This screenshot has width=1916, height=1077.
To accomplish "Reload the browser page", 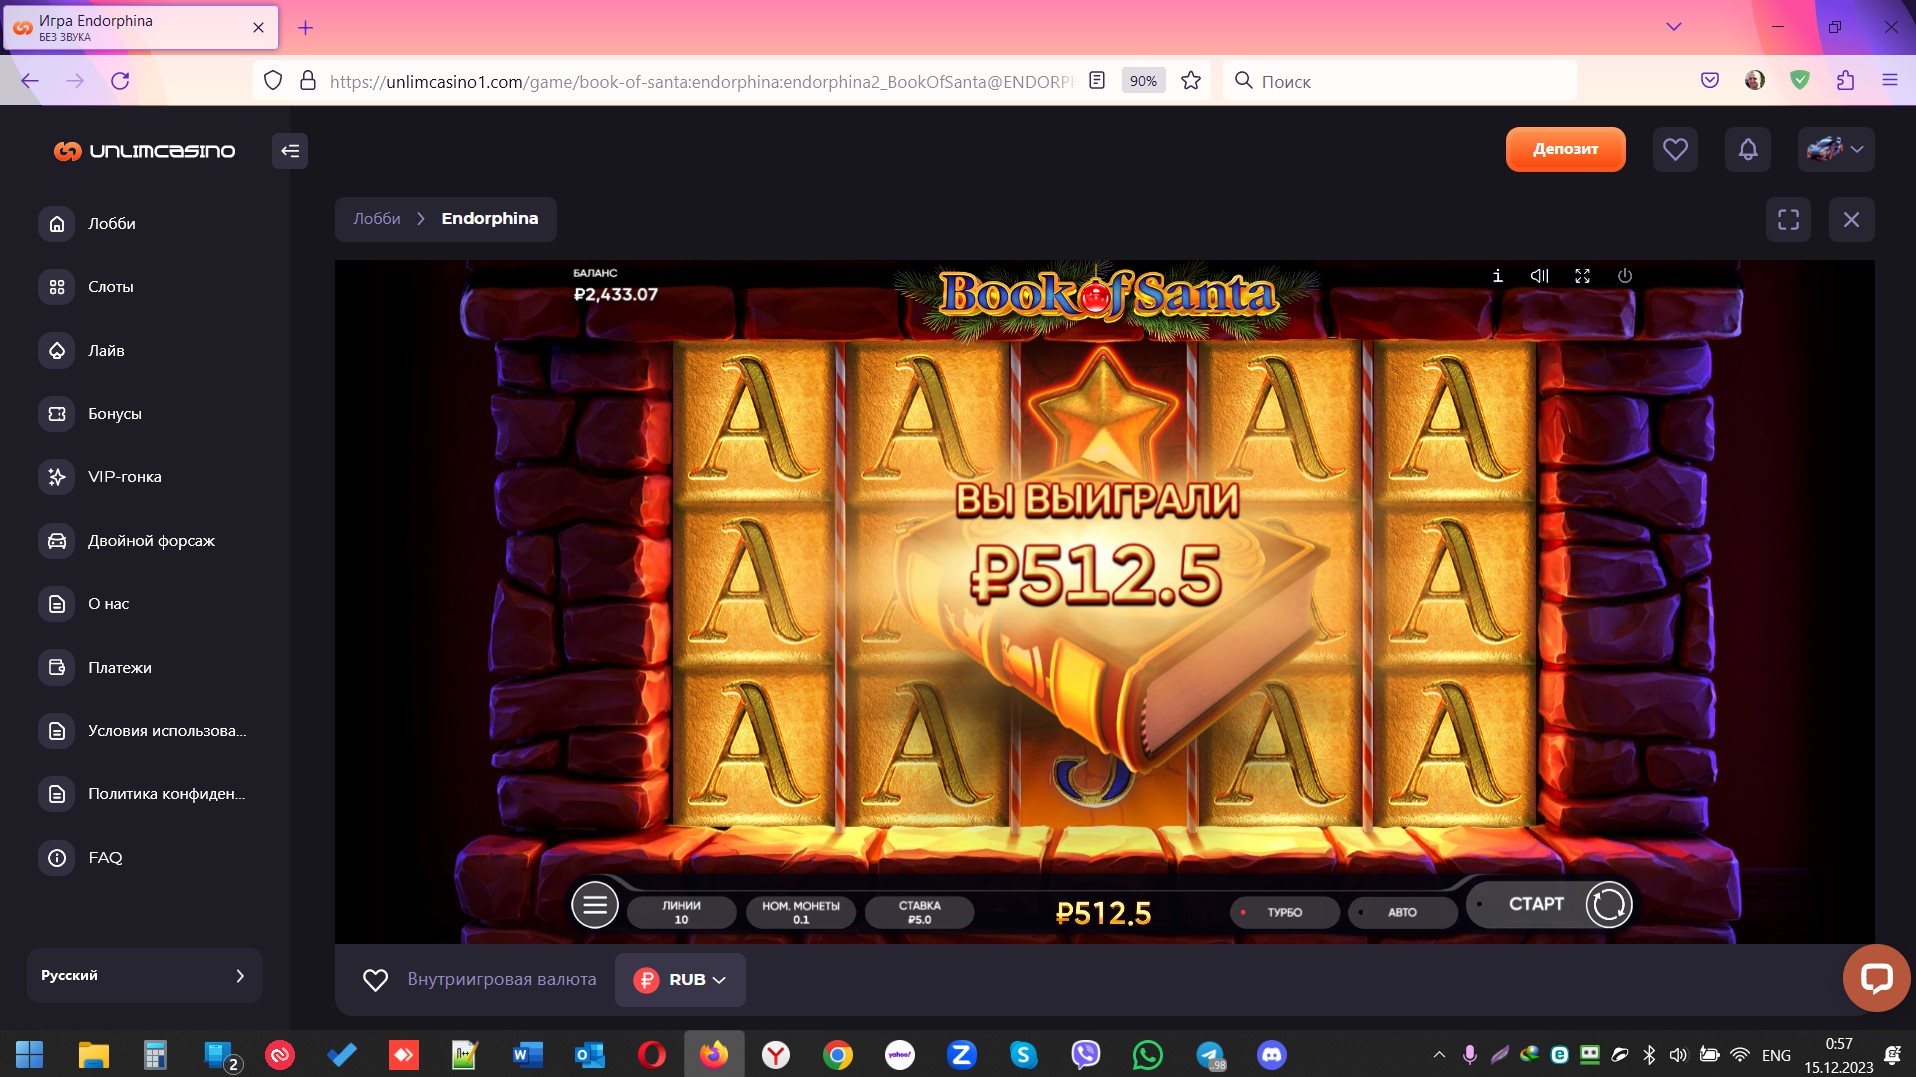I will 120,81.
